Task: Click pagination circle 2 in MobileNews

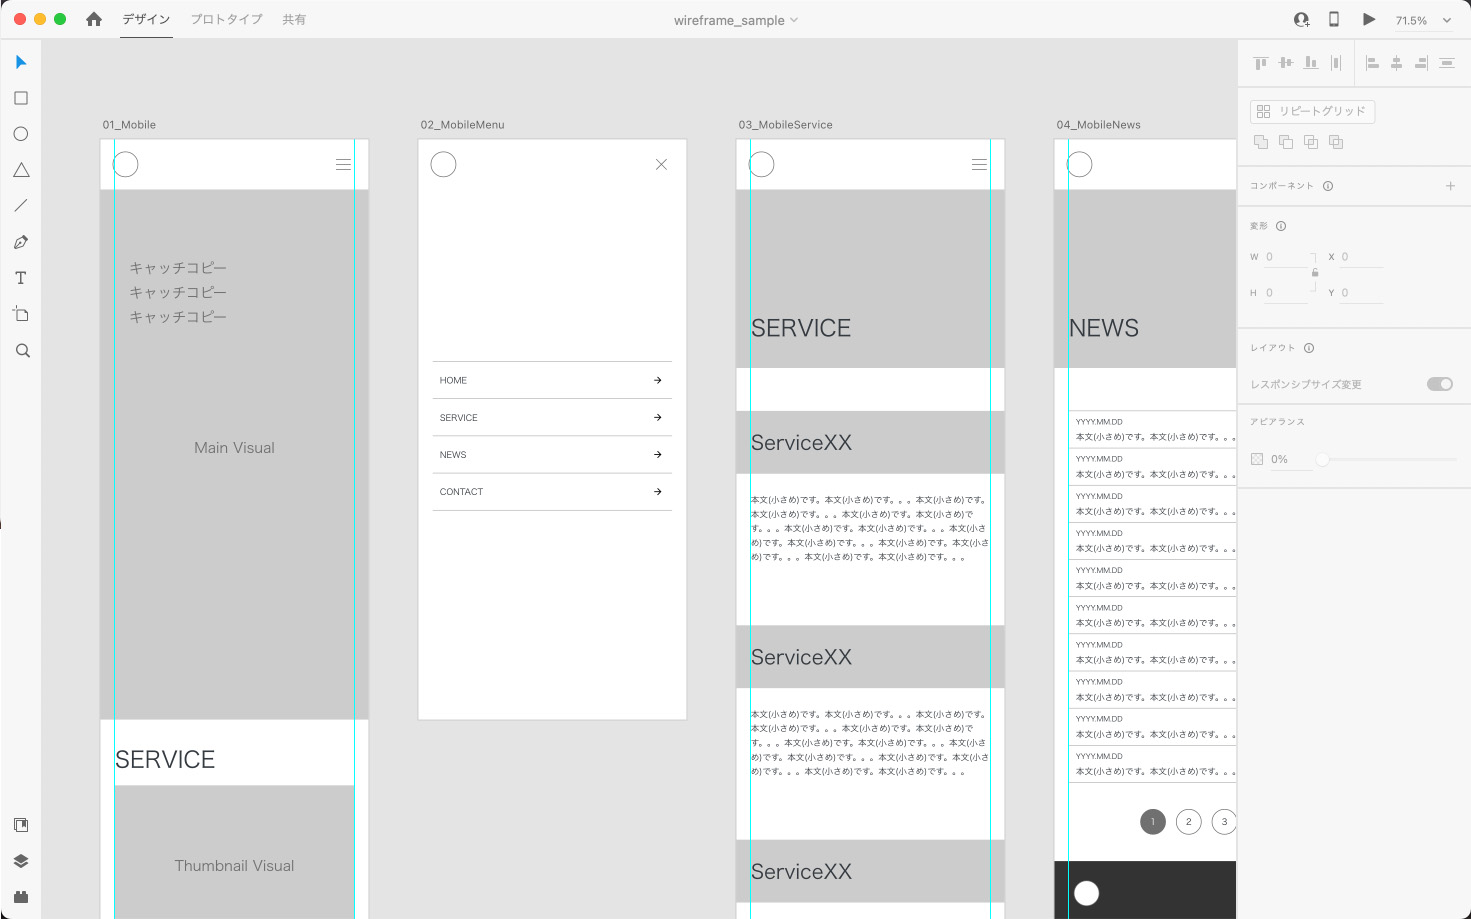Action: point(1188,822)
